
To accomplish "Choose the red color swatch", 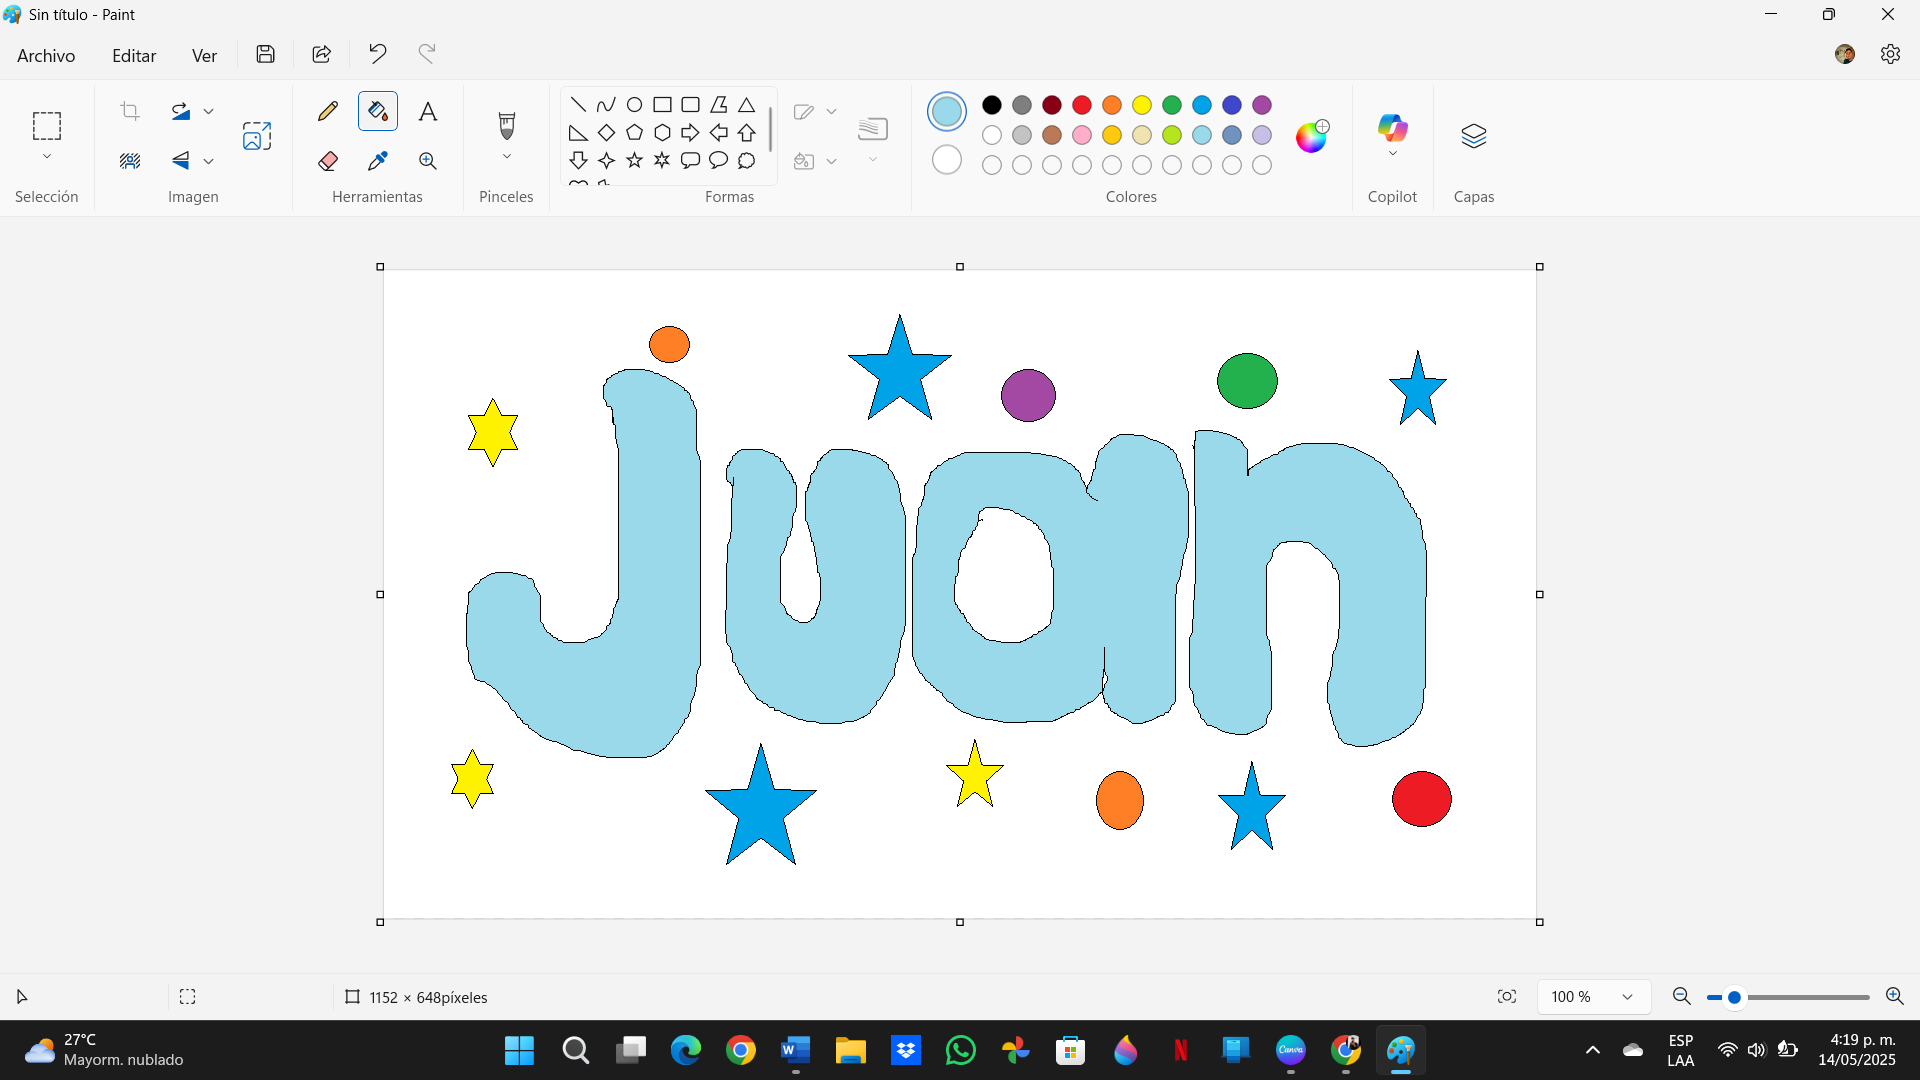I will coord(1082,105).
